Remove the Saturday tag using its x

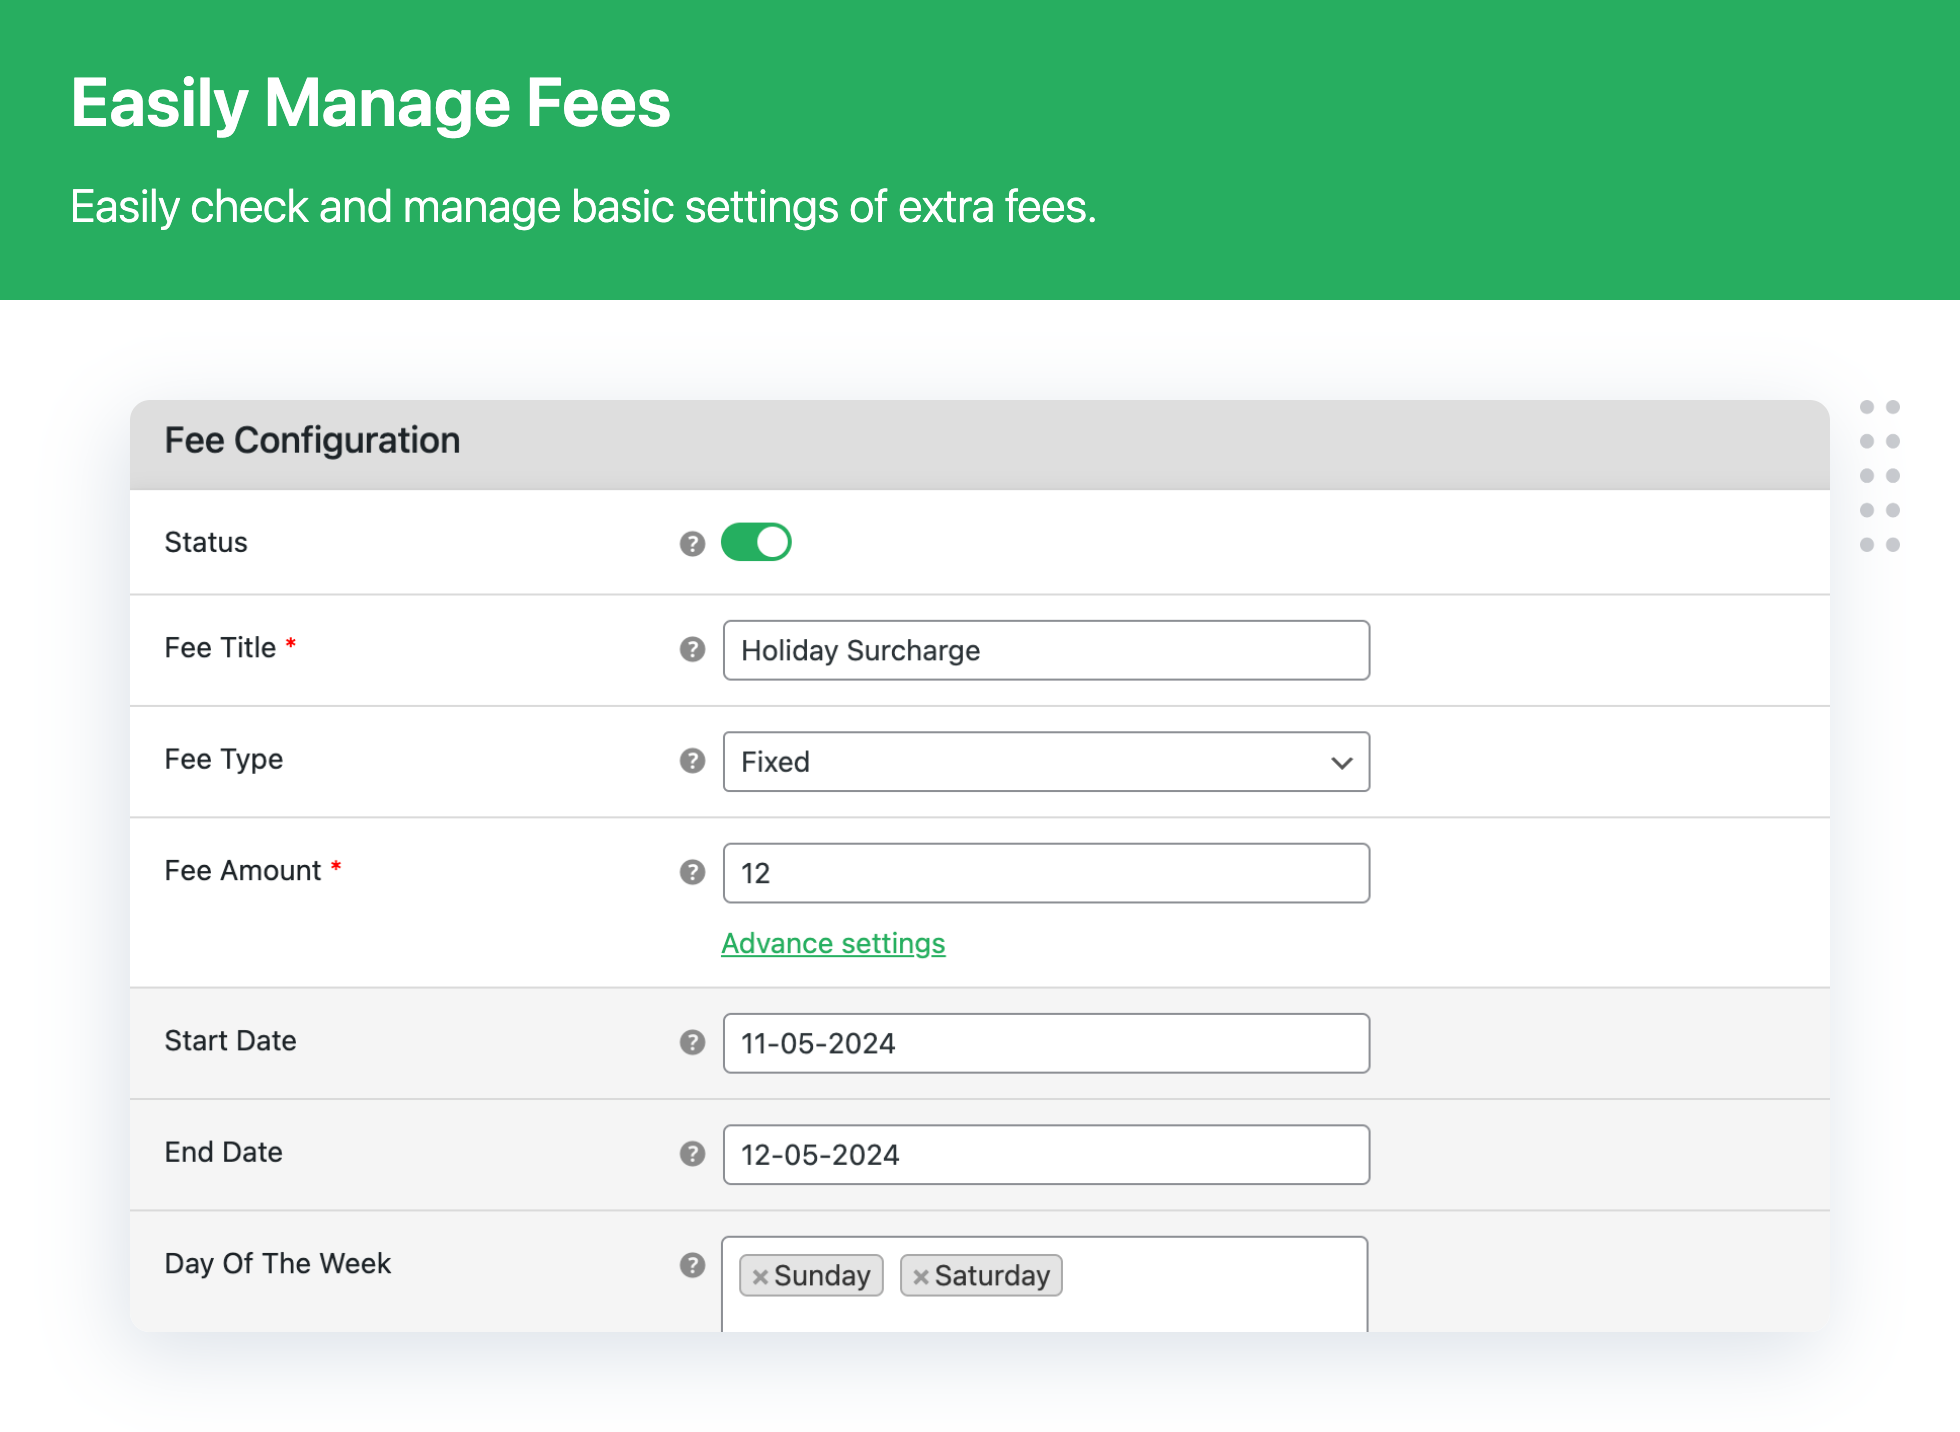(x=921, y=1277)
